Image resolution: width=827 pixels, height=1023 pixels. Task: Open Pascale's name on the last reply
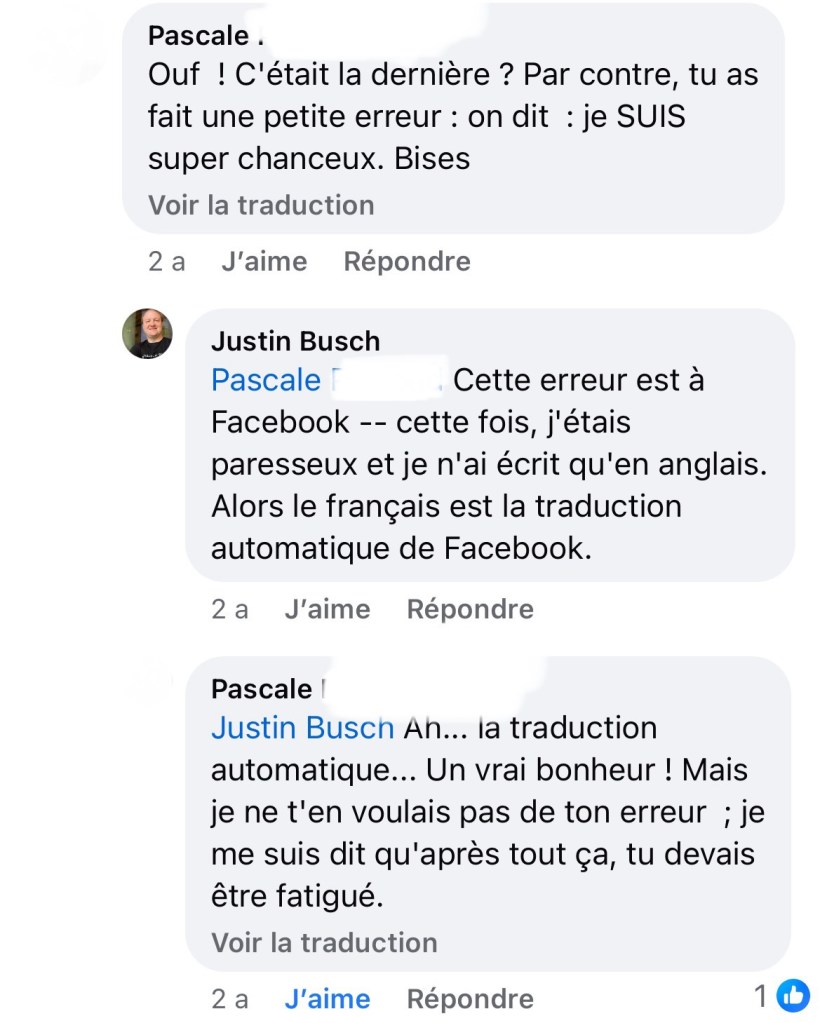pos(261,689)
